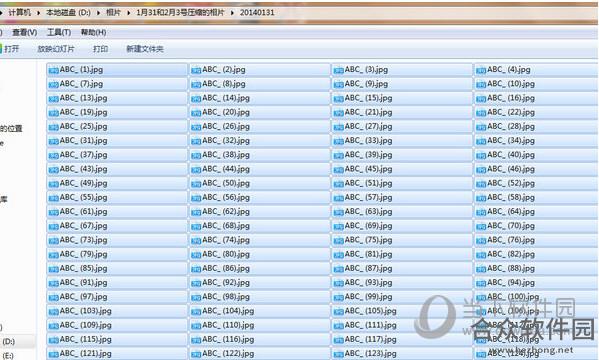Screen dimensions: 599x360
Task: Select file name ABC_ (20).jpg
Action: (x=226, y=112)
